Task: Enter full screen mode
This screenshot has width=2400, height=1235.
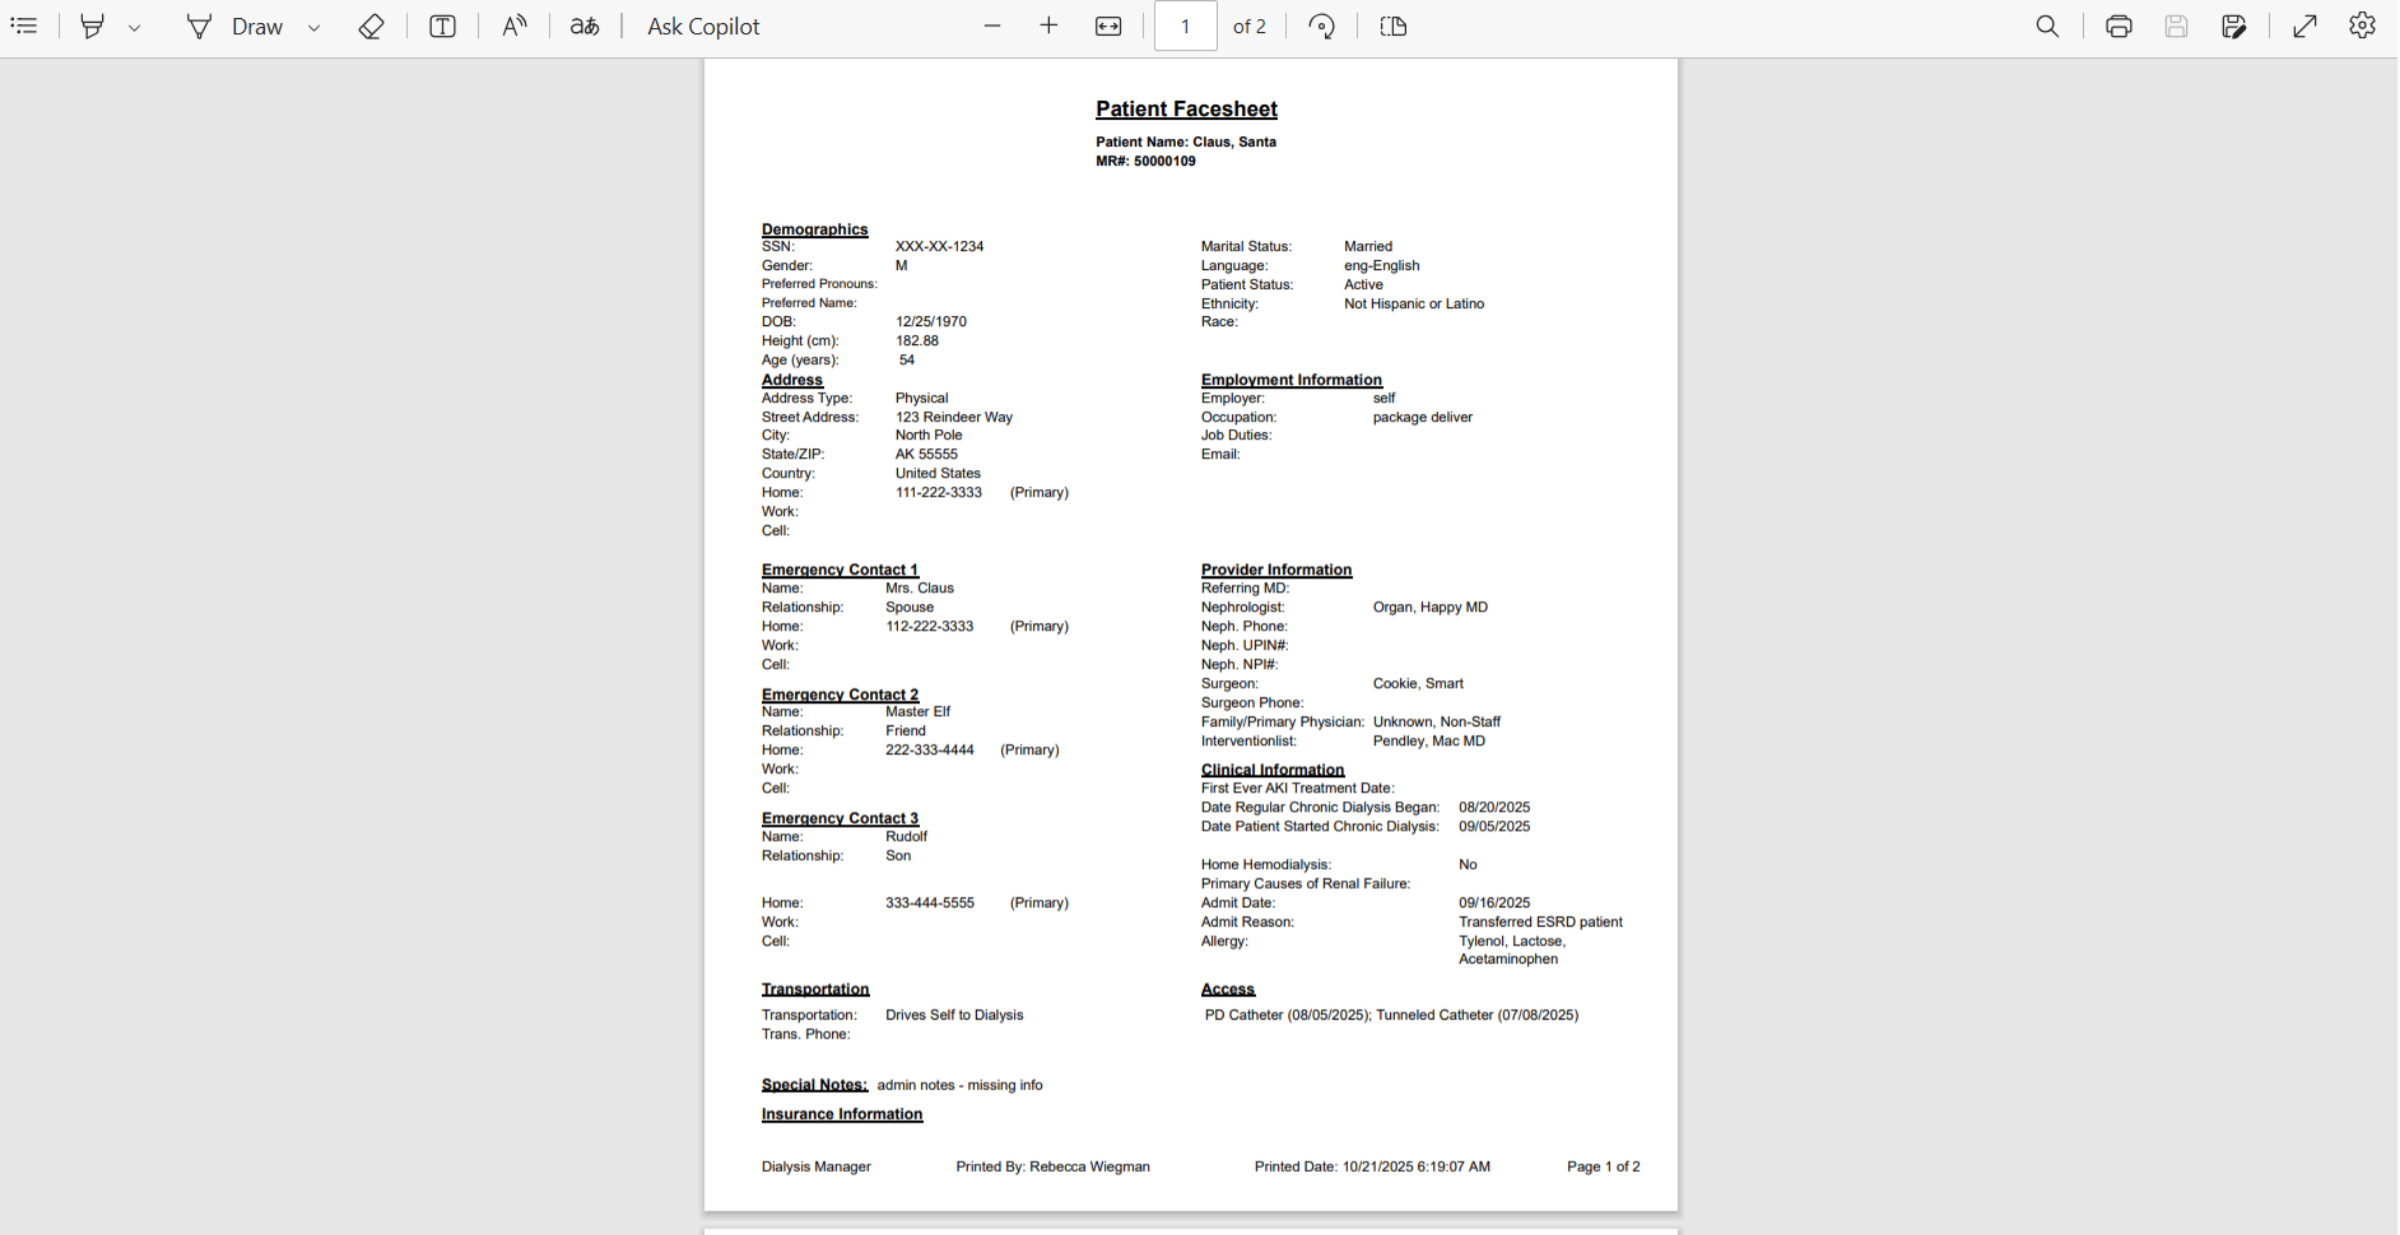Action: 2305,26
